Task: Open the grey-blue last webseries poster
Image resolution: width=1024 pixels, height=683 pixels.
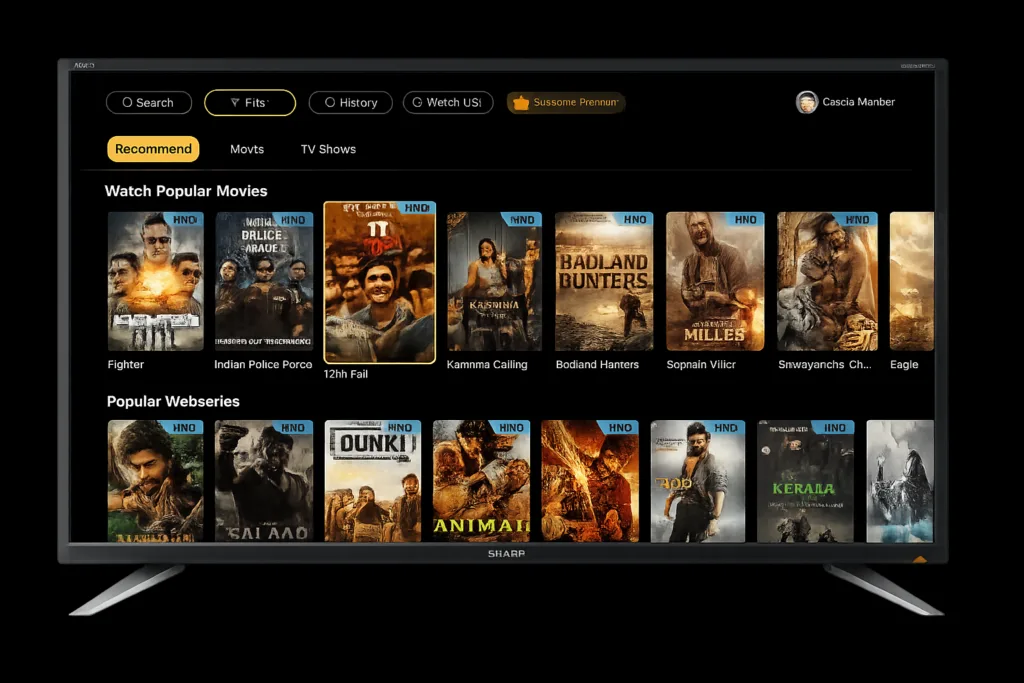Action: point(900,481)
